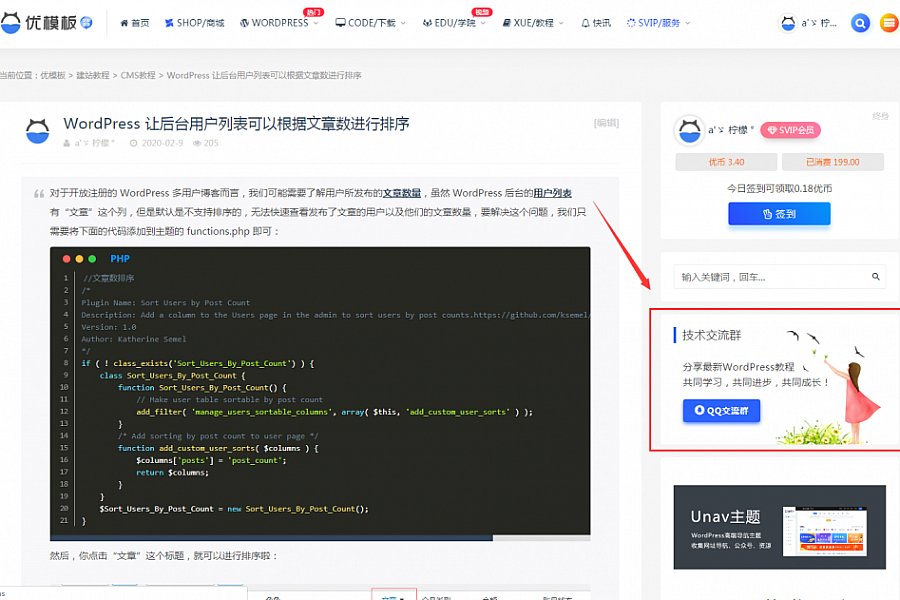This screenshot has height=600, width=900.
Task: Expand the WORDPRESS dropdown chevron
Action: [x=316, y=23]
